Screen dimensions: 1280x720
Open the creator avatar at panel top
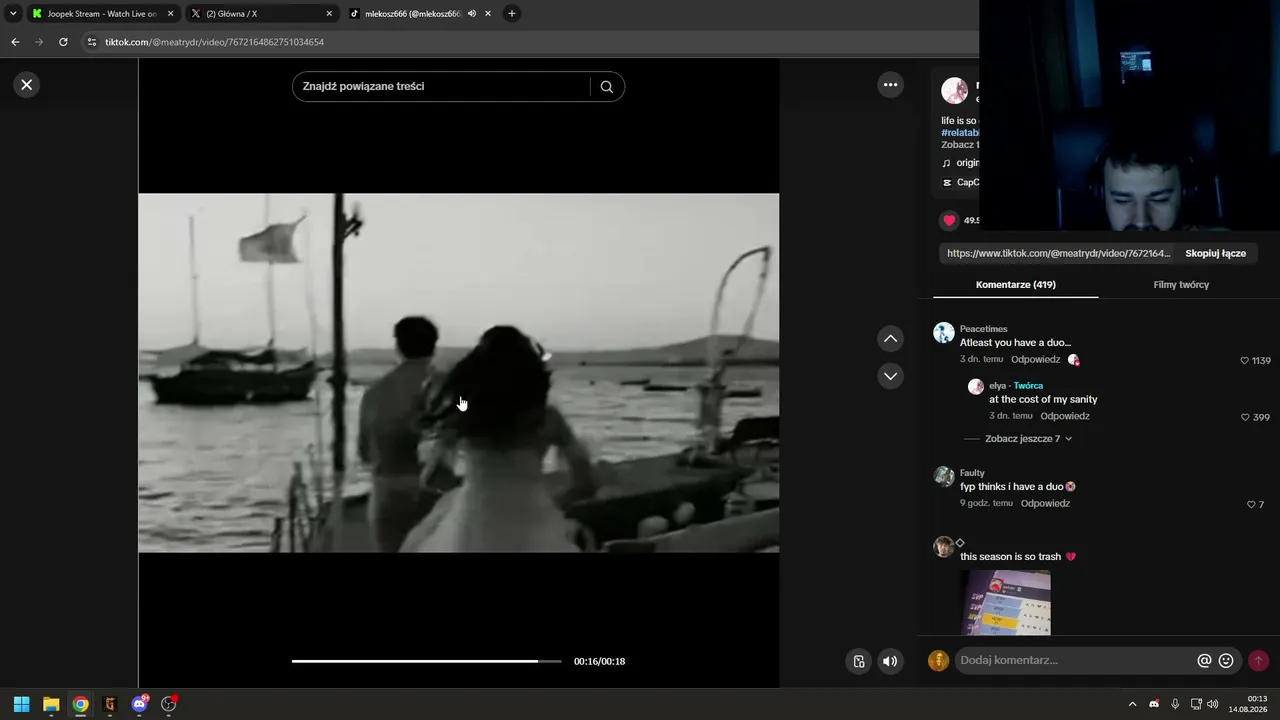coord(955,91)
